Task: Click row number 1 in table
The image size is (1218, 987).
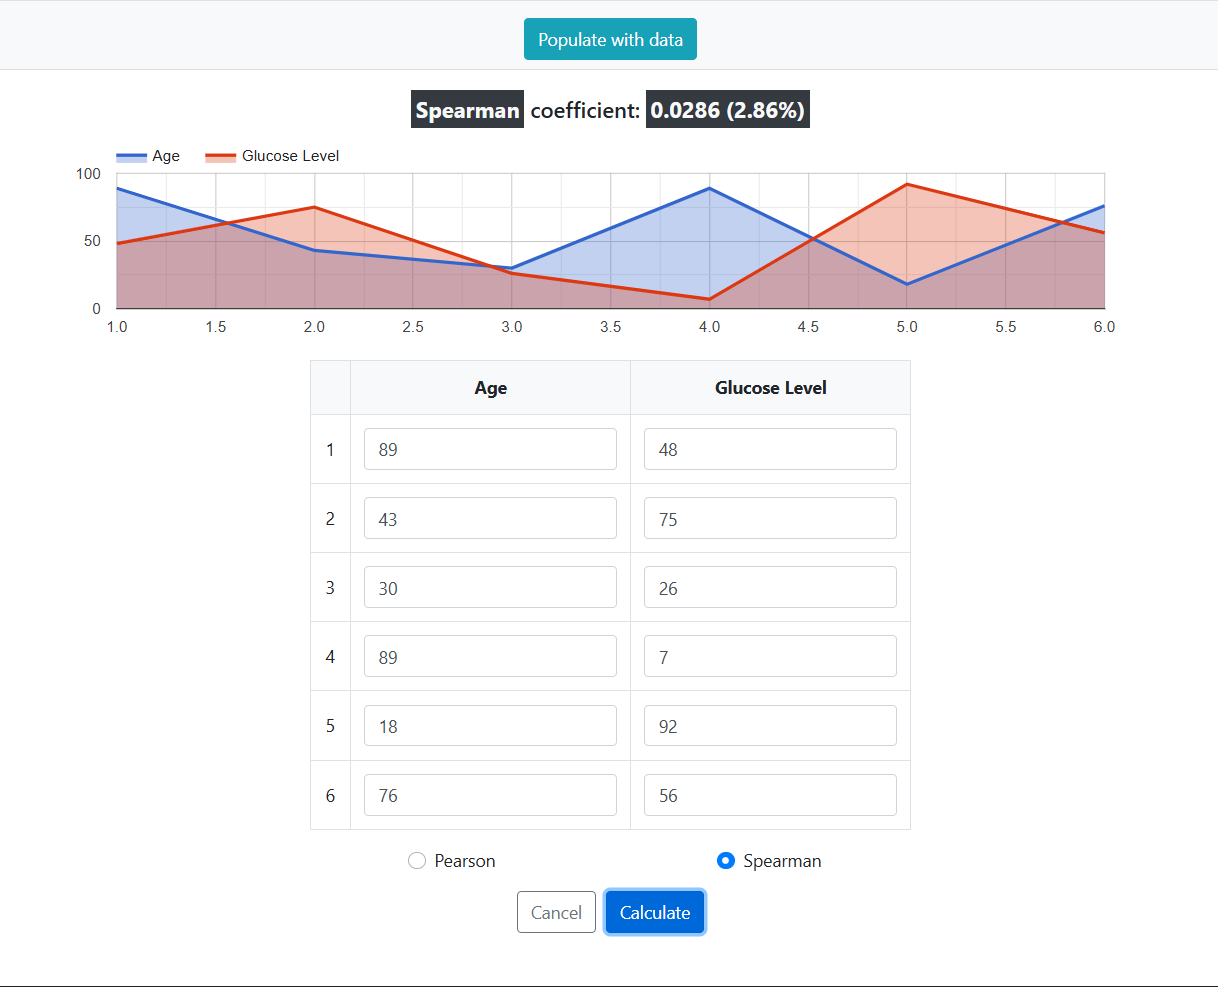Action: coord(330,449)
